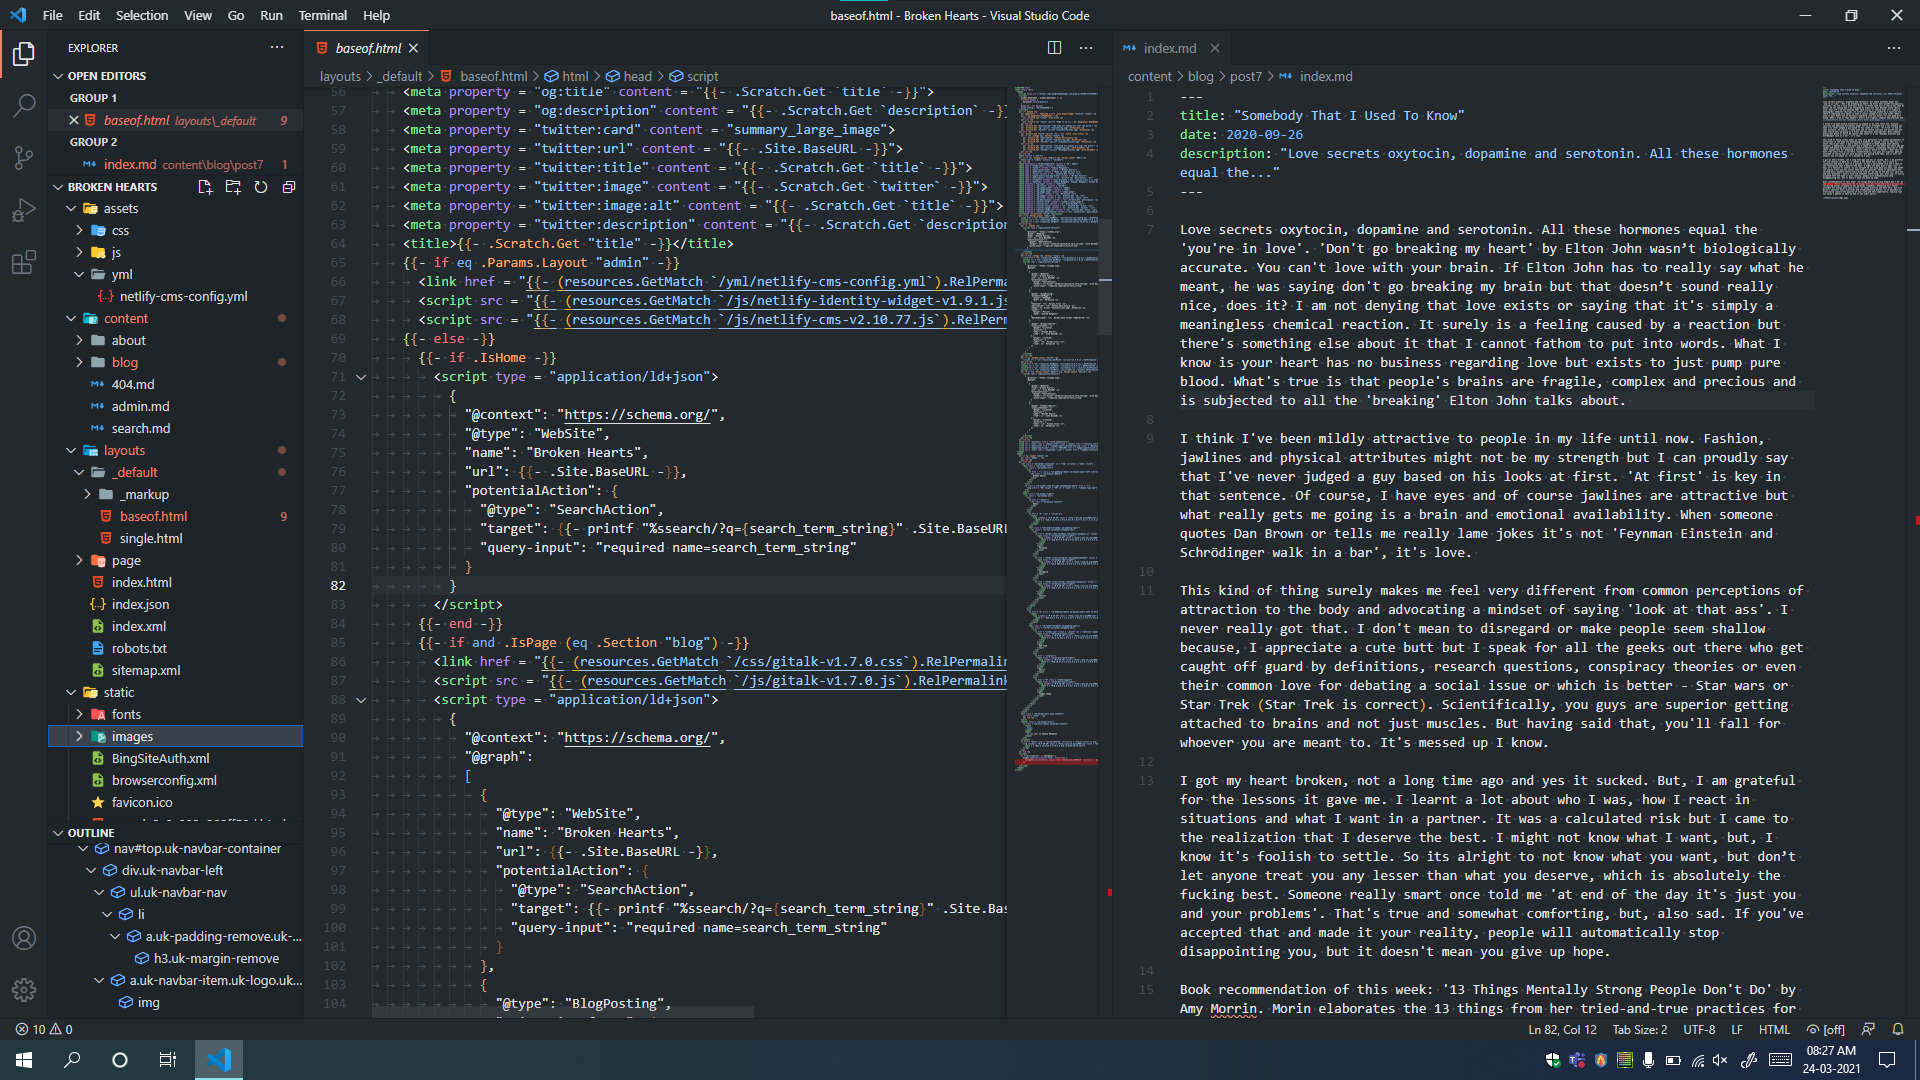
Task: Fold the script block at line 71
Action: tap(361, 377)
